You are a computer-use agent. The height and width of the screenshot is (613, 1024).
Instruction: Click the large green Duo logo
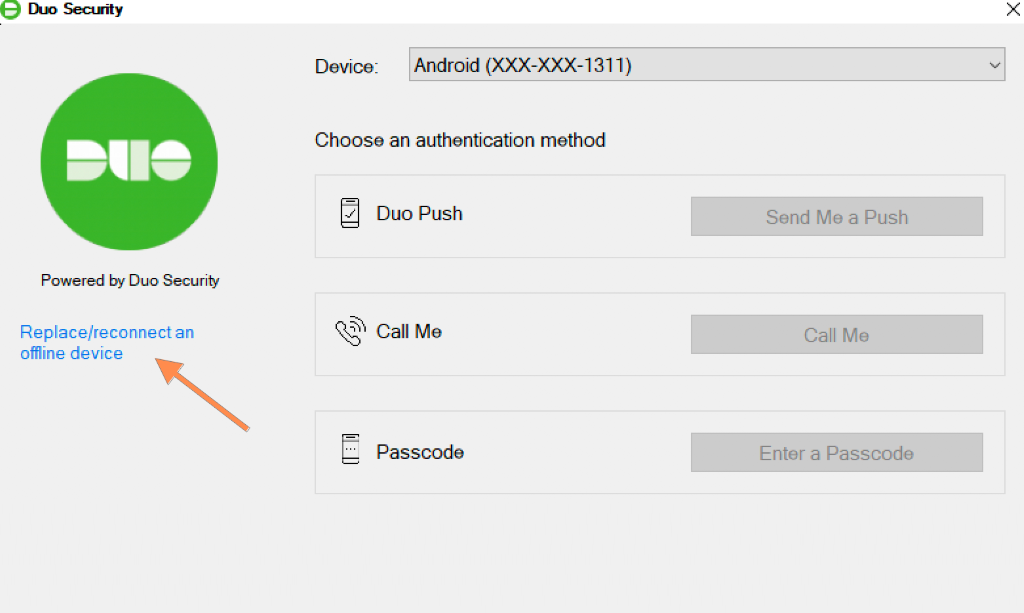(x=129, y=161)
